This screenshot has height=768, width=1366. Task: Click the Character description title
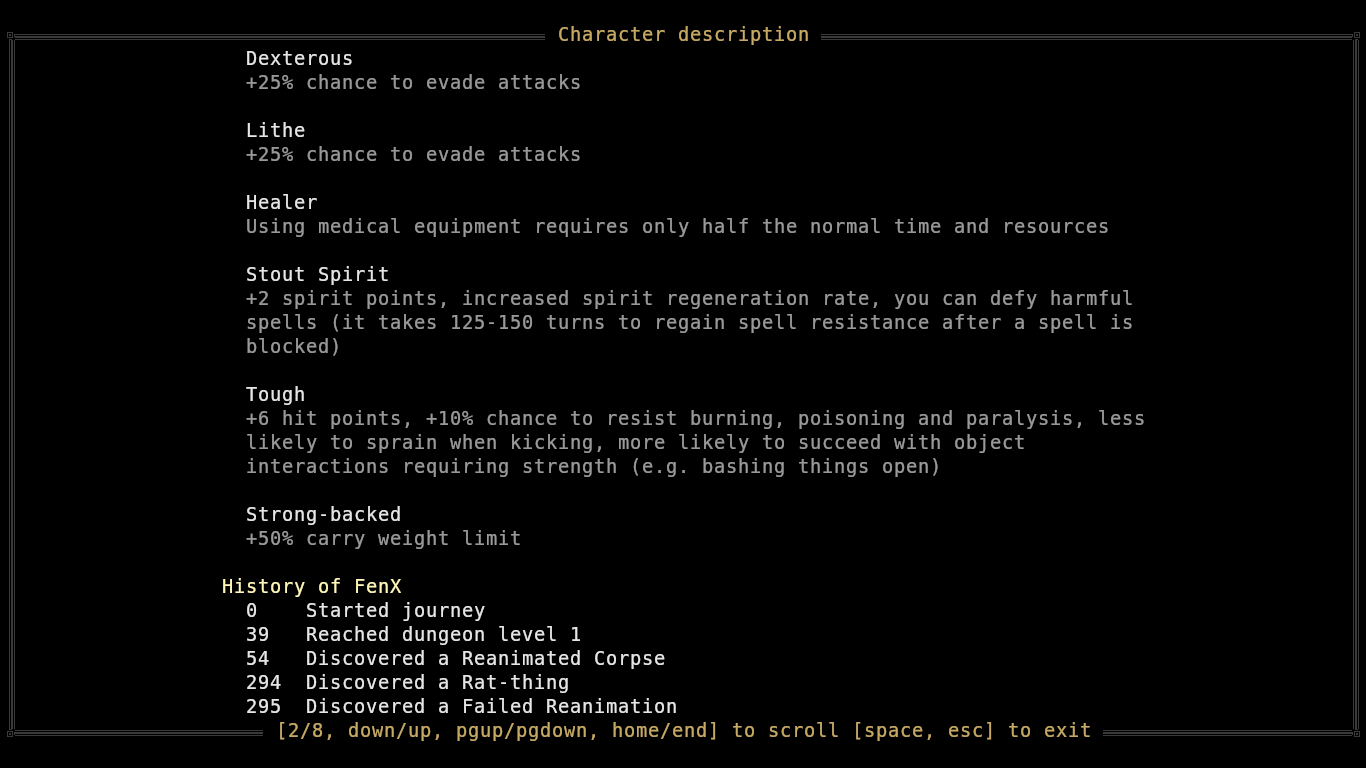[683, 35]
